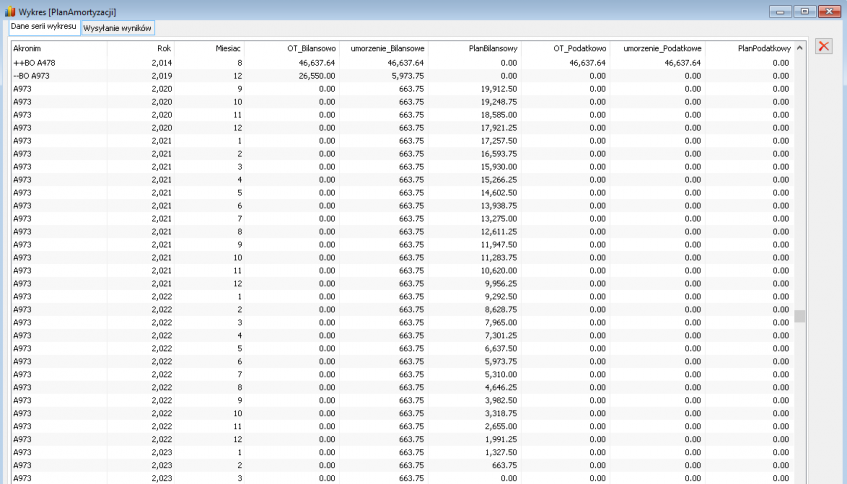Select the 1,991.25 plan value
Screen dimensions: 847x484
(x=501, y=439)
